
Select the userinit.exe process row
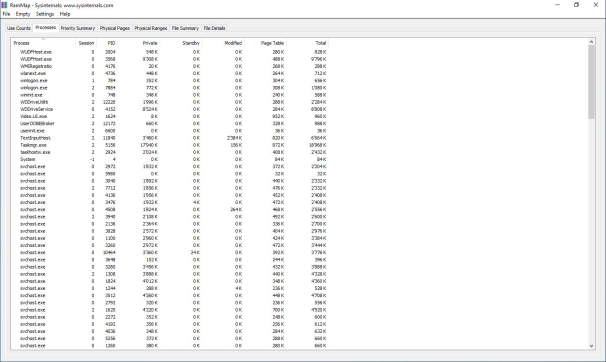170,131
